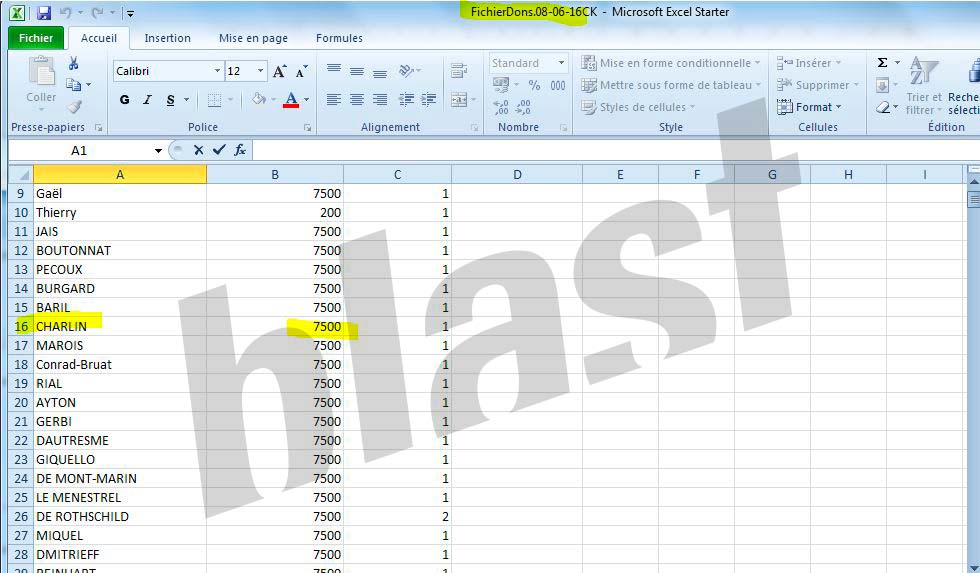Click the Increase Decimal icon
The width and height of the screenshot is (980, 573).
(x=501, y=107)
